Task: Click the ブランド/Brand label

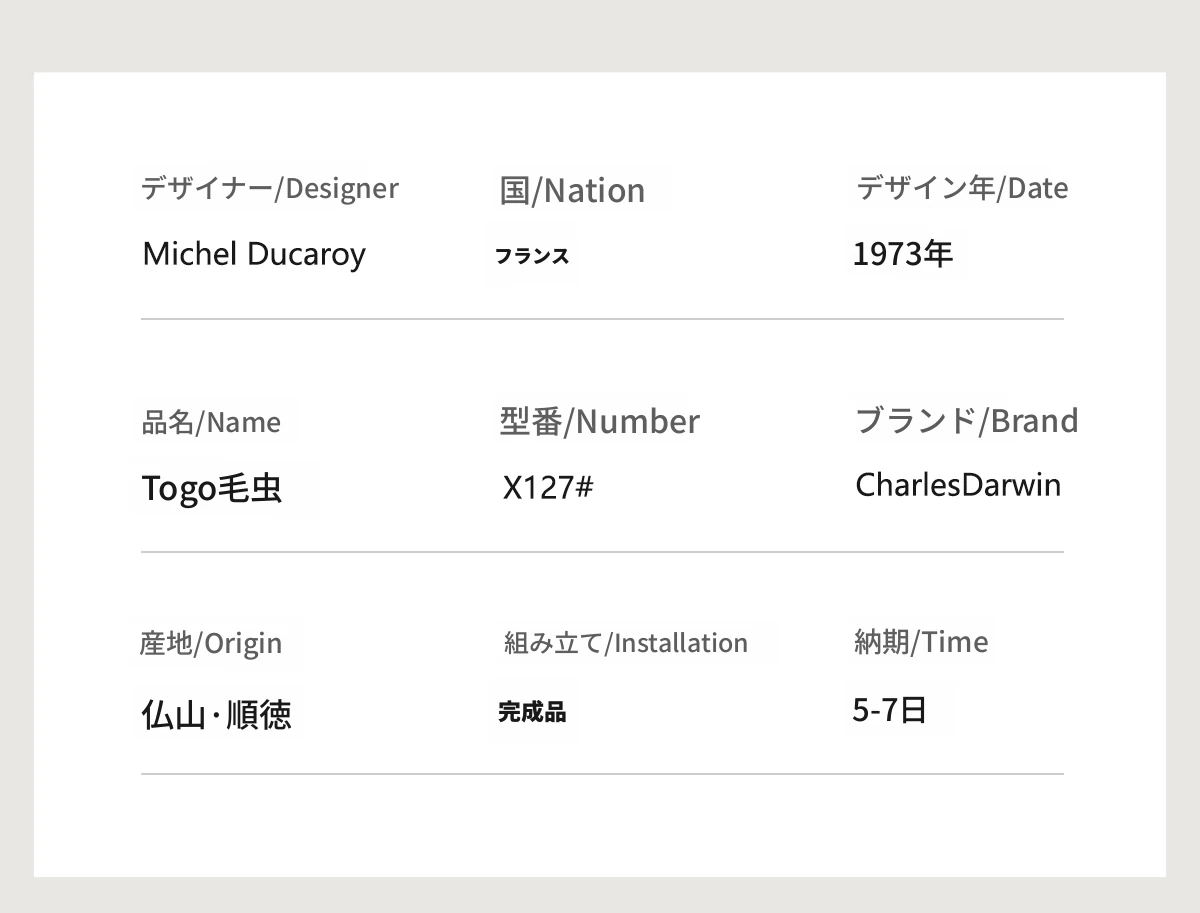Action: 966,421
